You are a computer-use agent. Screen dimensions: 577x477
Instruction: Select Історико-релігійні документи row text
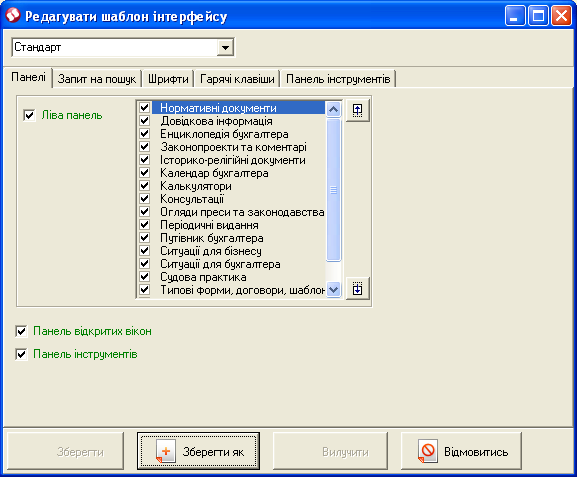(x=233, y=160)
